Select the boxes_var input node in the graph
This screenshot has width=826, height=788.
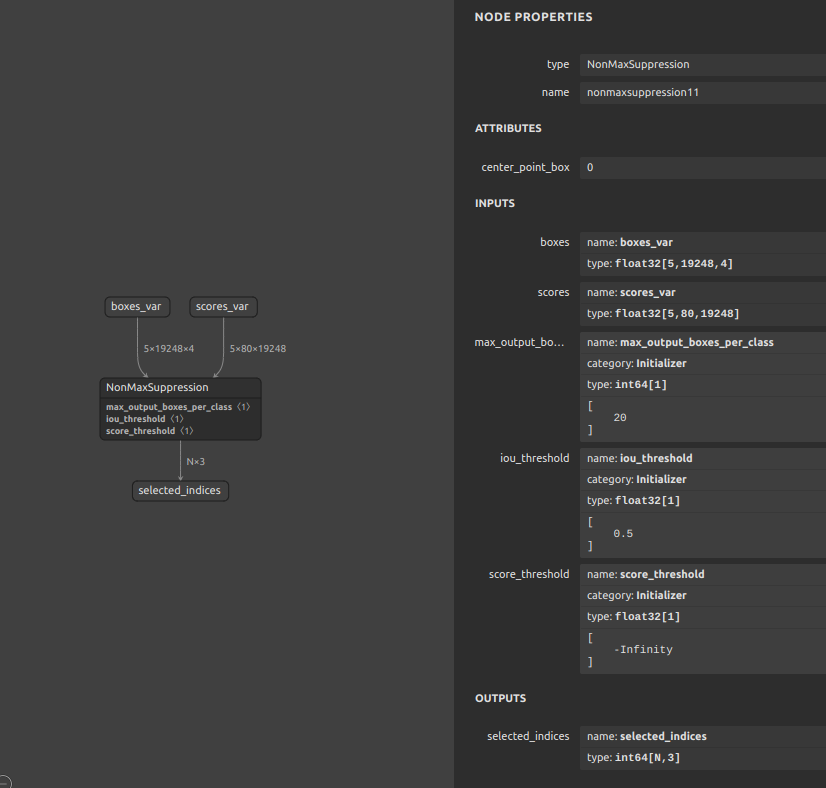(x=137, y=307)
